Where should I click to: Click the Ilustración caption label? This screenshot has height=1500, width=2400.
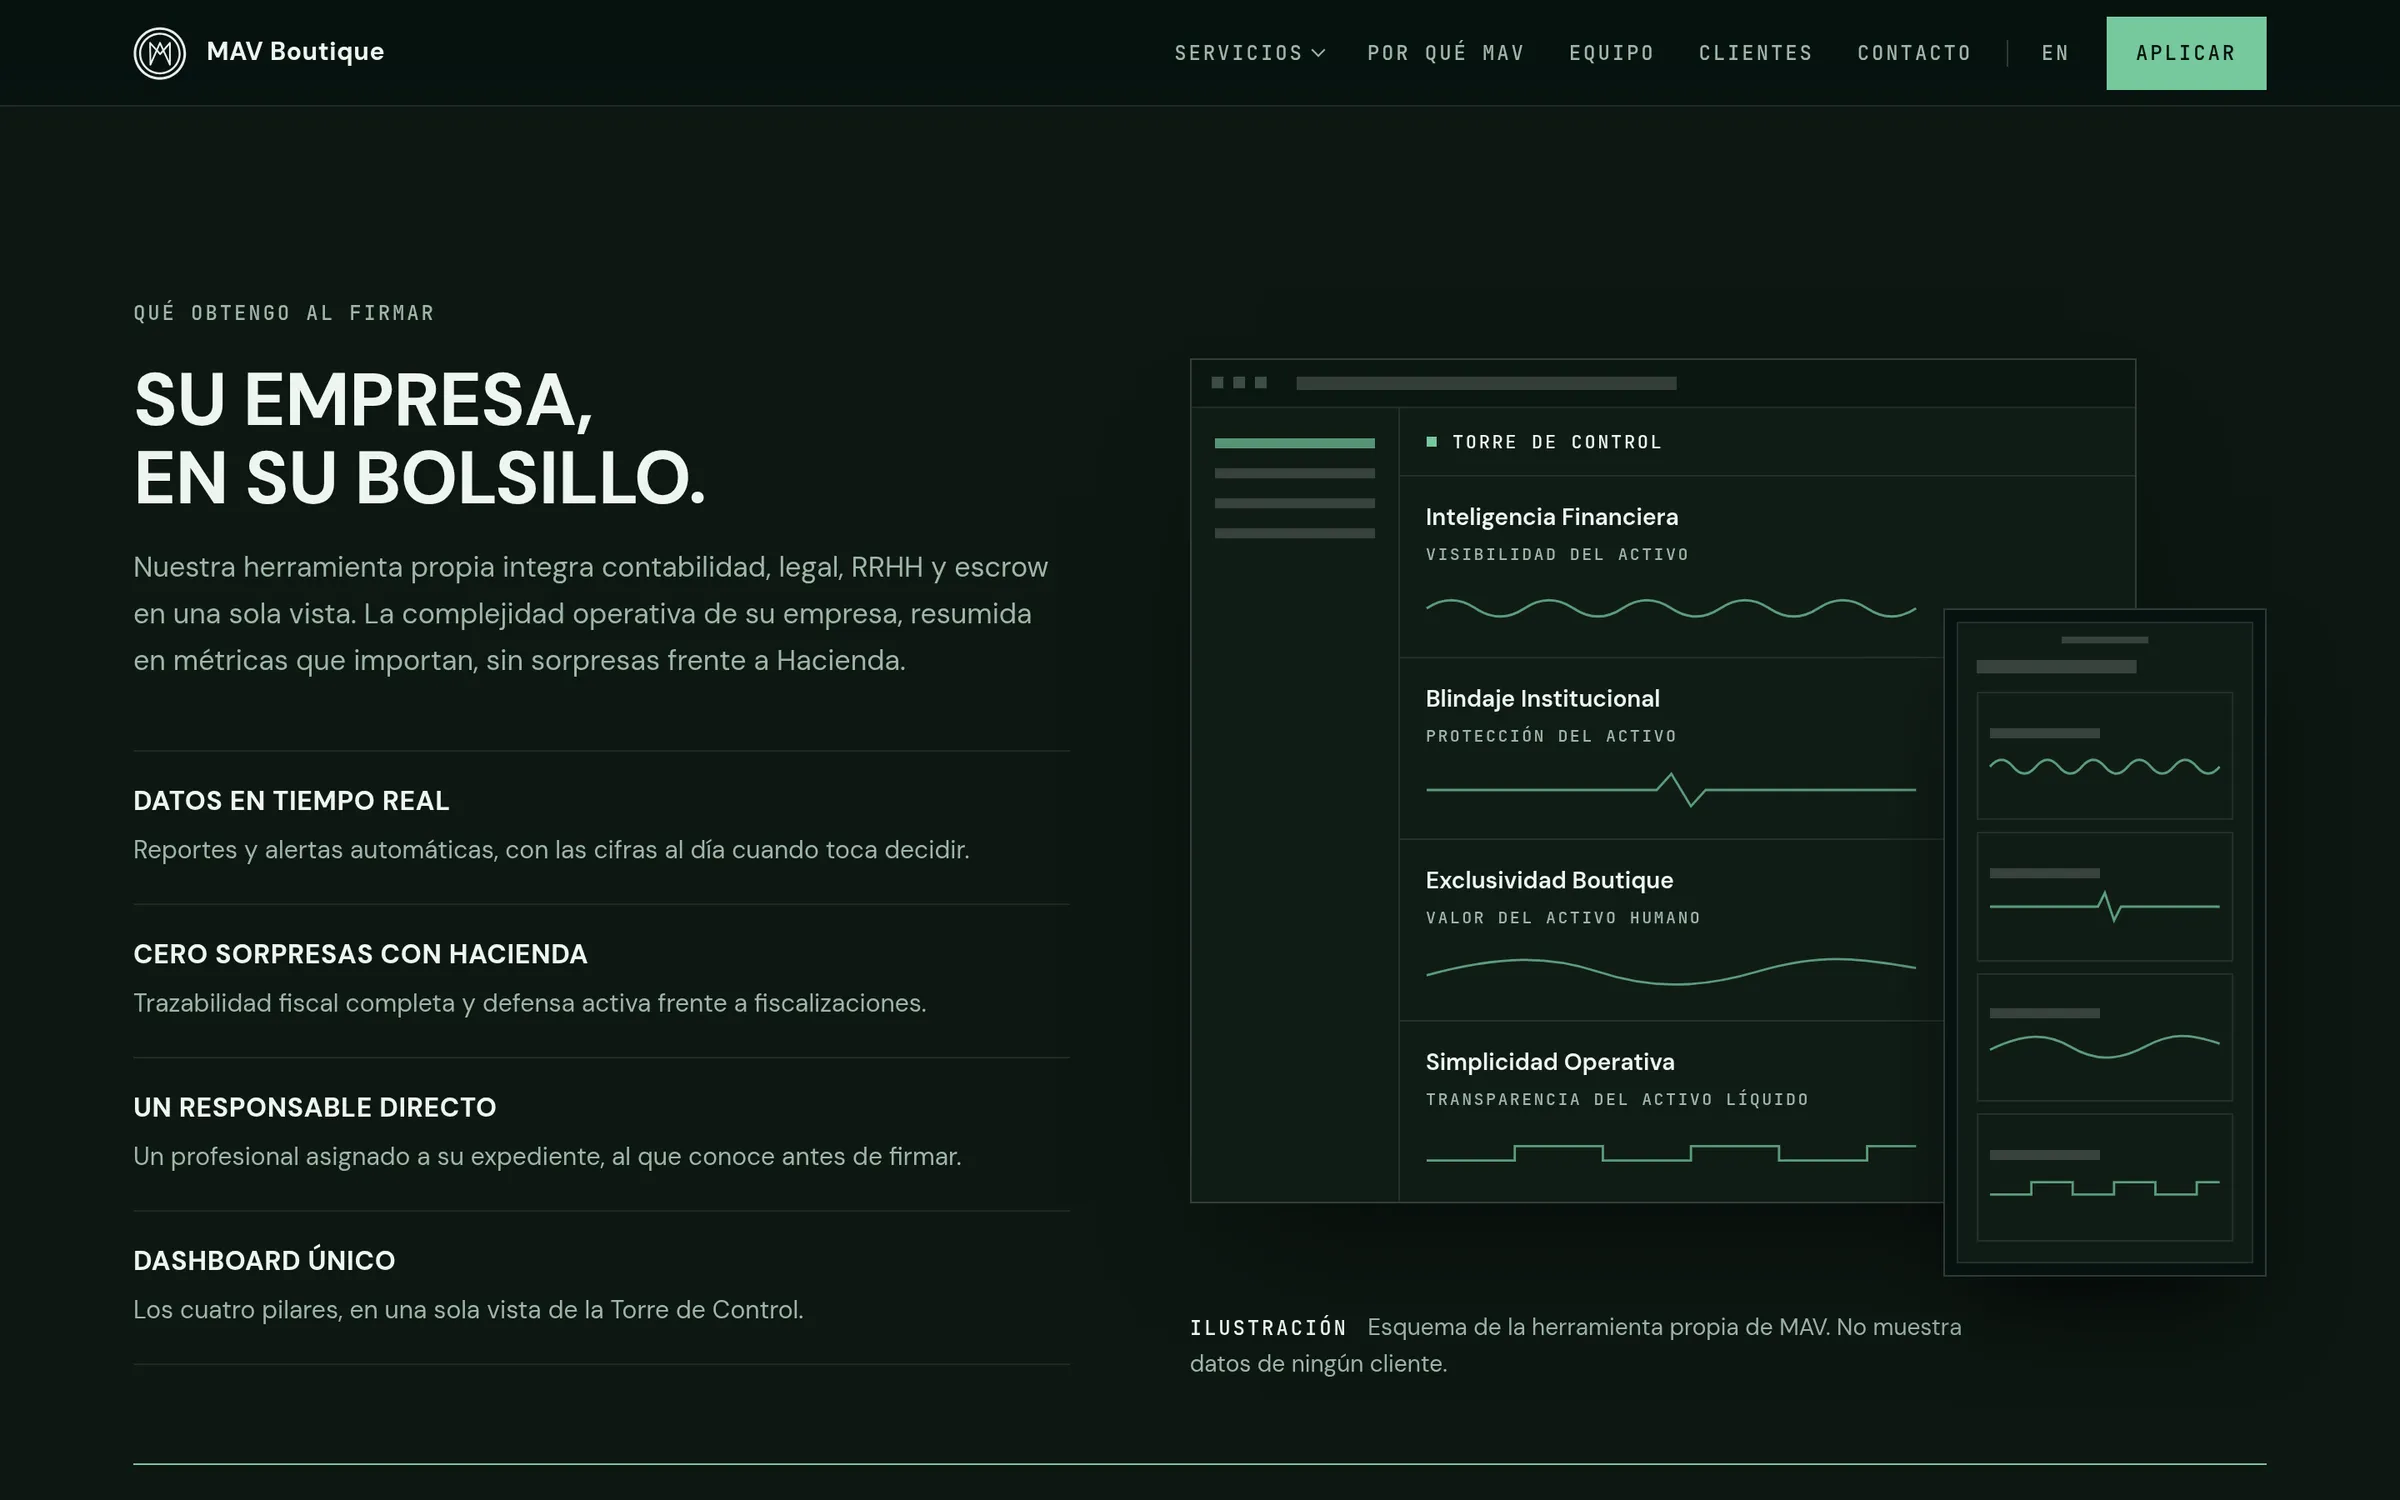coord(1268,1328)
